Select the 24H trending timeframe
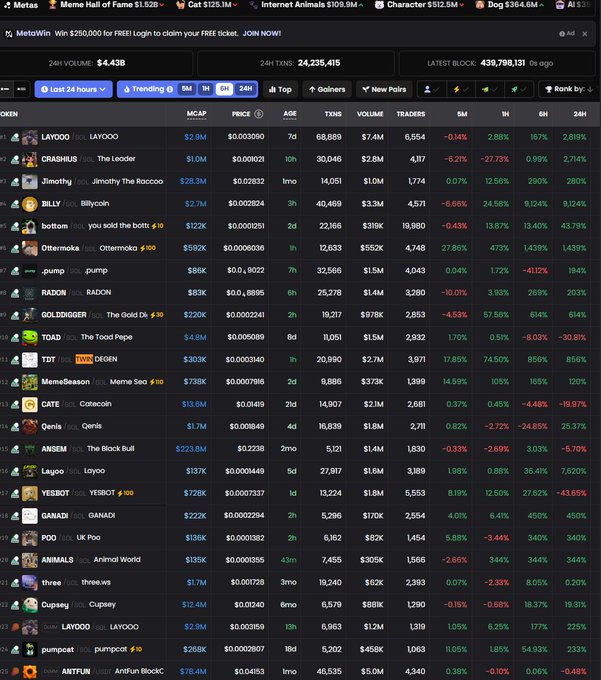This screenshot has height=680, width=601. 245,89
